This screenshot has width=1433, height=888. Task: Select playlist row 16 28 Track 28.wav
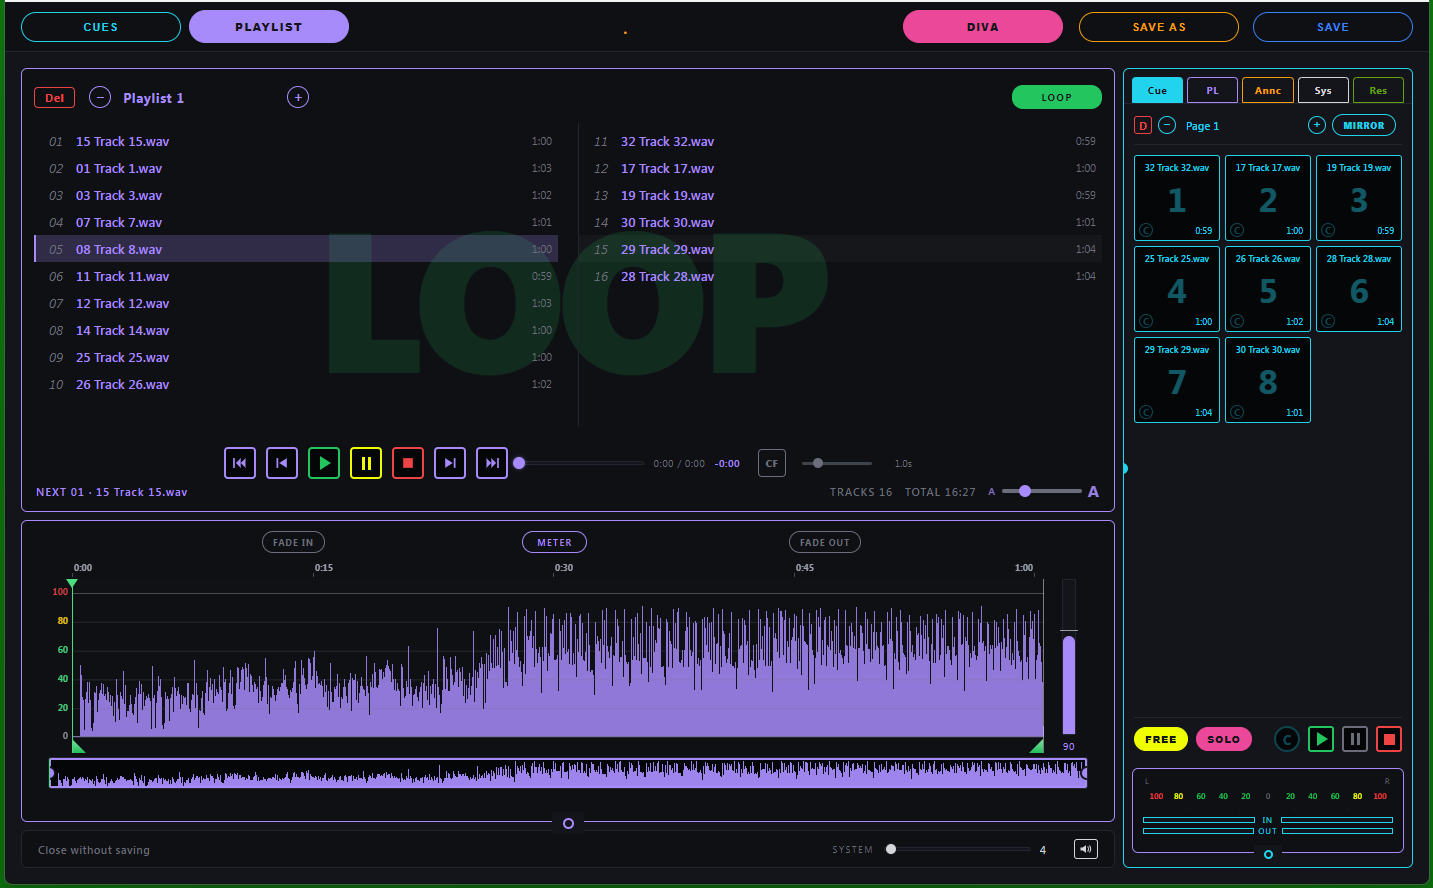(x=840, y=276)
